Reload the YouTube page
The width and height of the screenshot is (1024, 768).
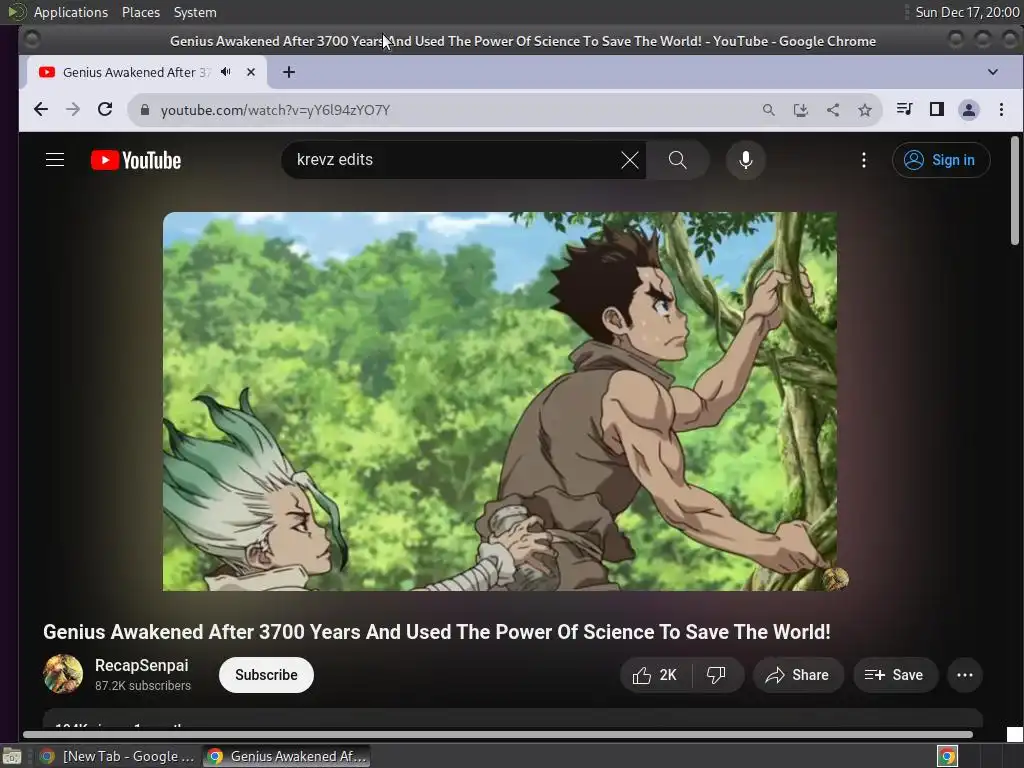point(105,110)
